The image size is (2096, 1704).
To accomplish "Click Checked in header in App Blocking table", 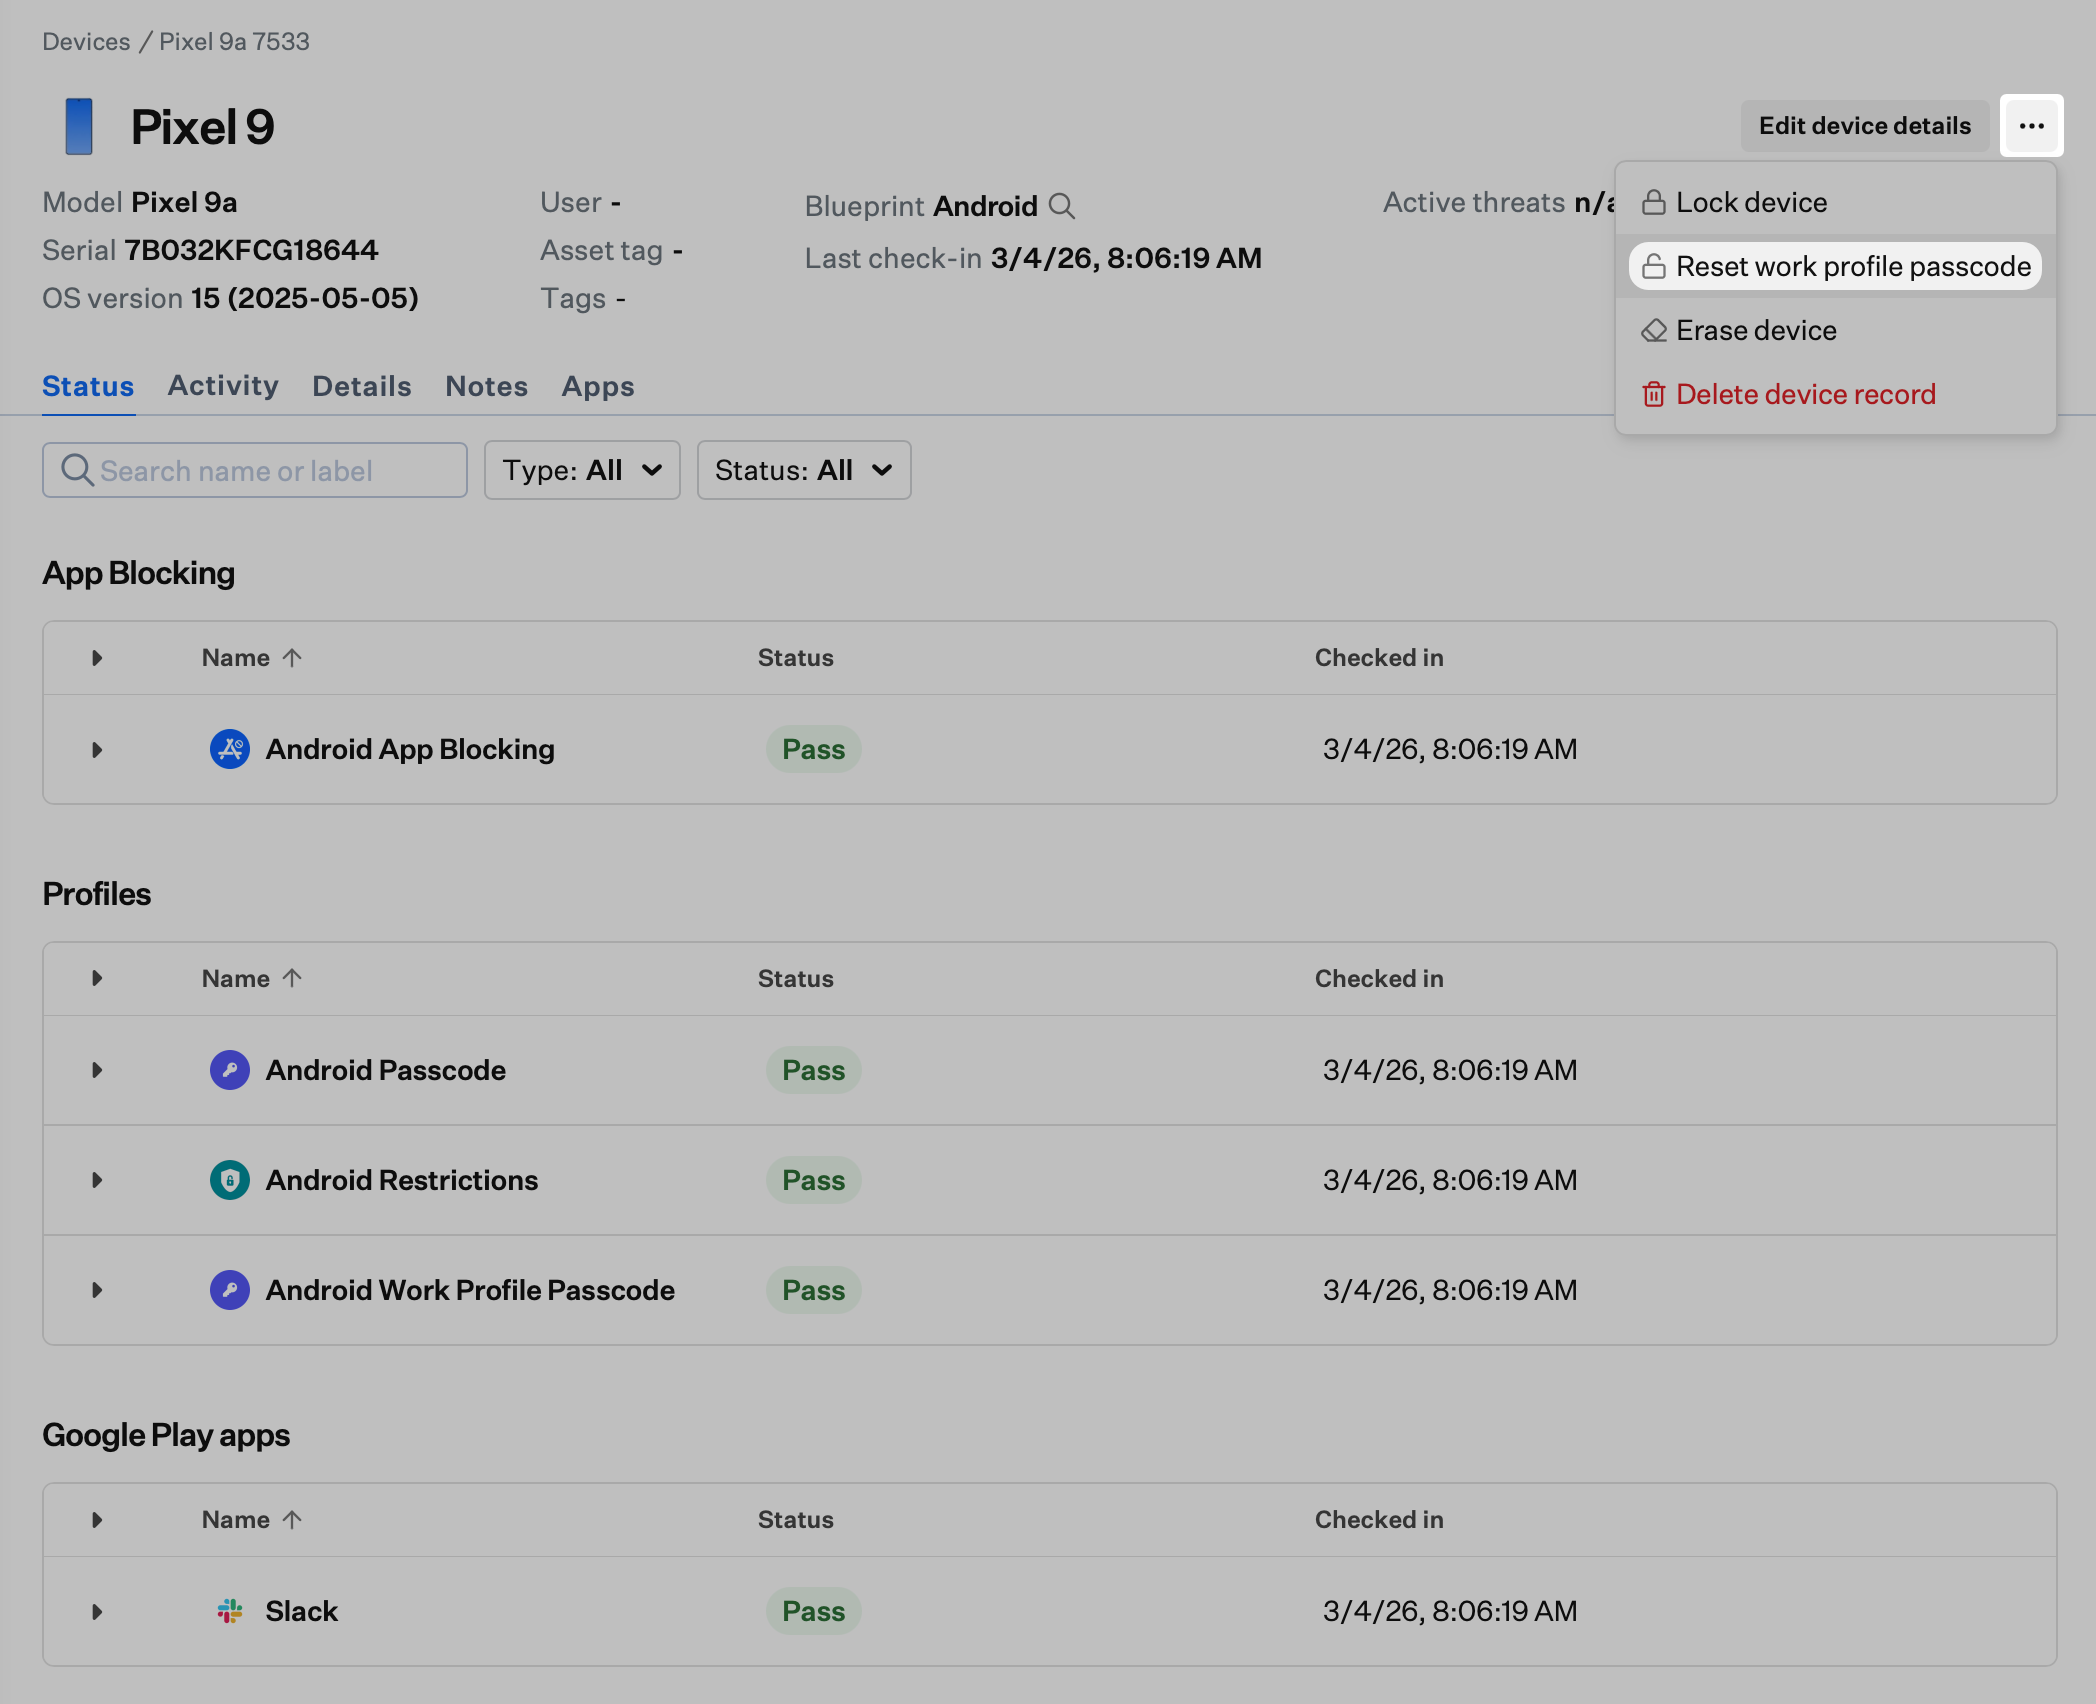I will pyautogui.click(x=1379, y=657).
